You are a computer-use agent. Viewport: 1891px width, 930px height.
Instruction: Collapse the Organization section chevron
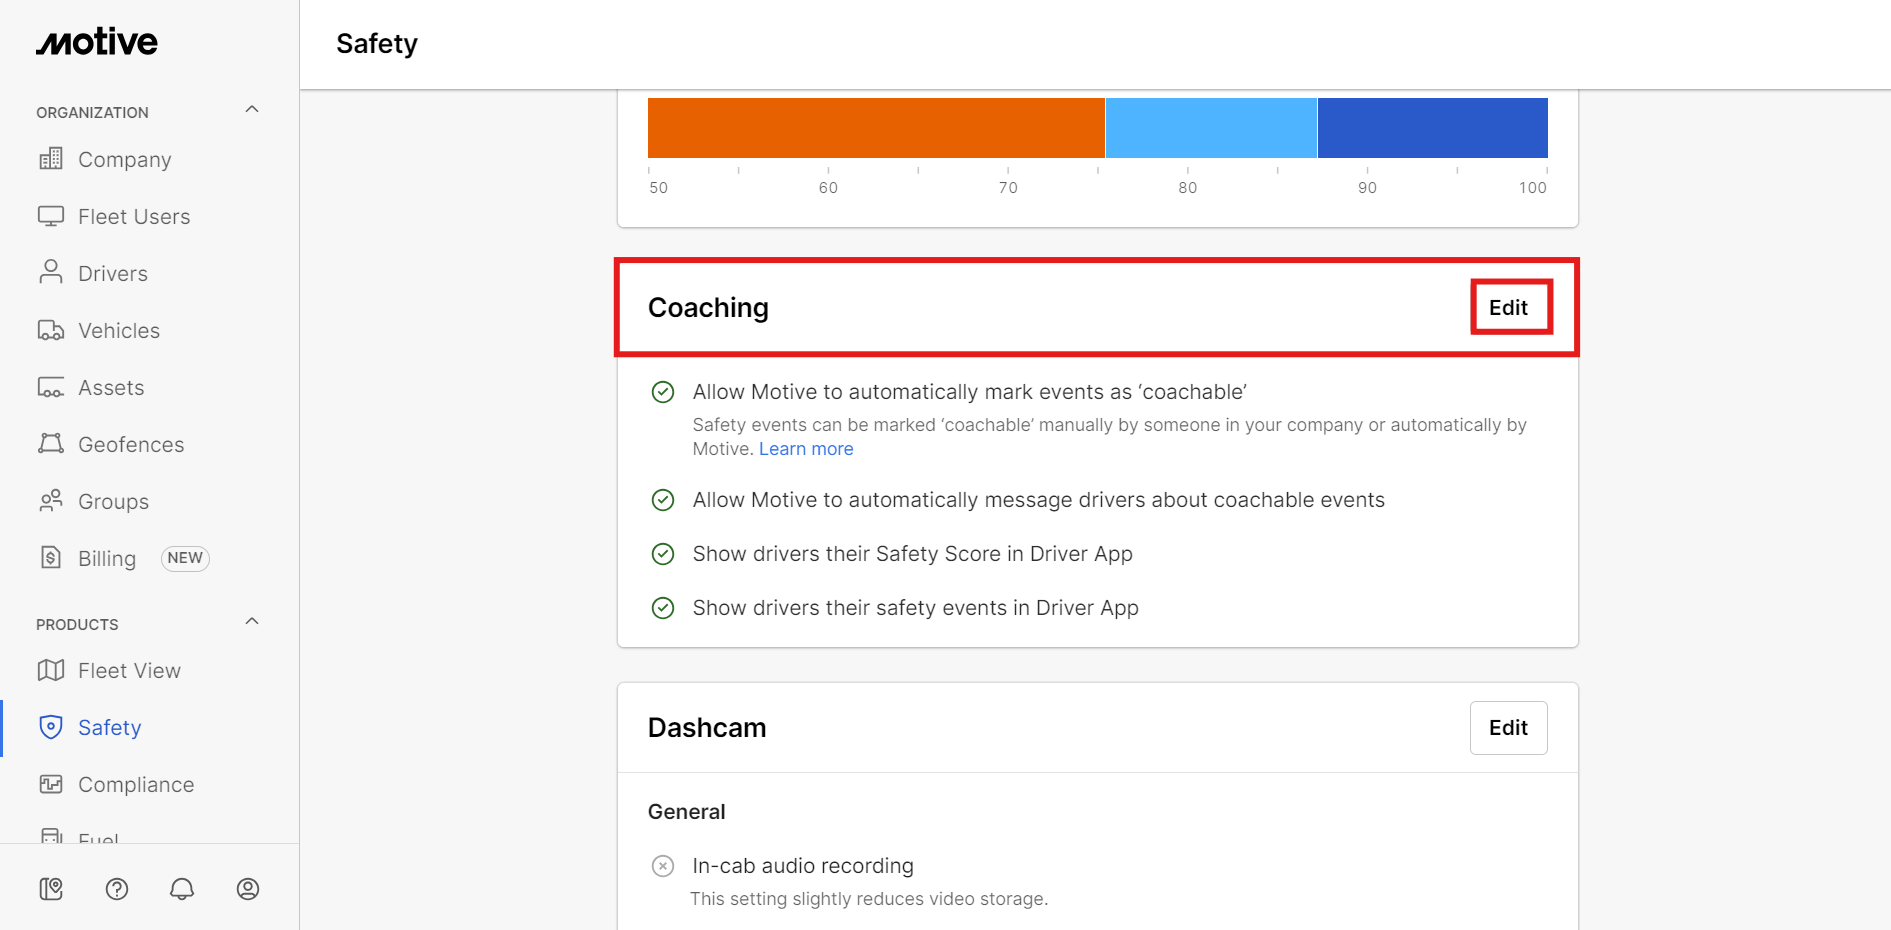click(x=252, y=110)
